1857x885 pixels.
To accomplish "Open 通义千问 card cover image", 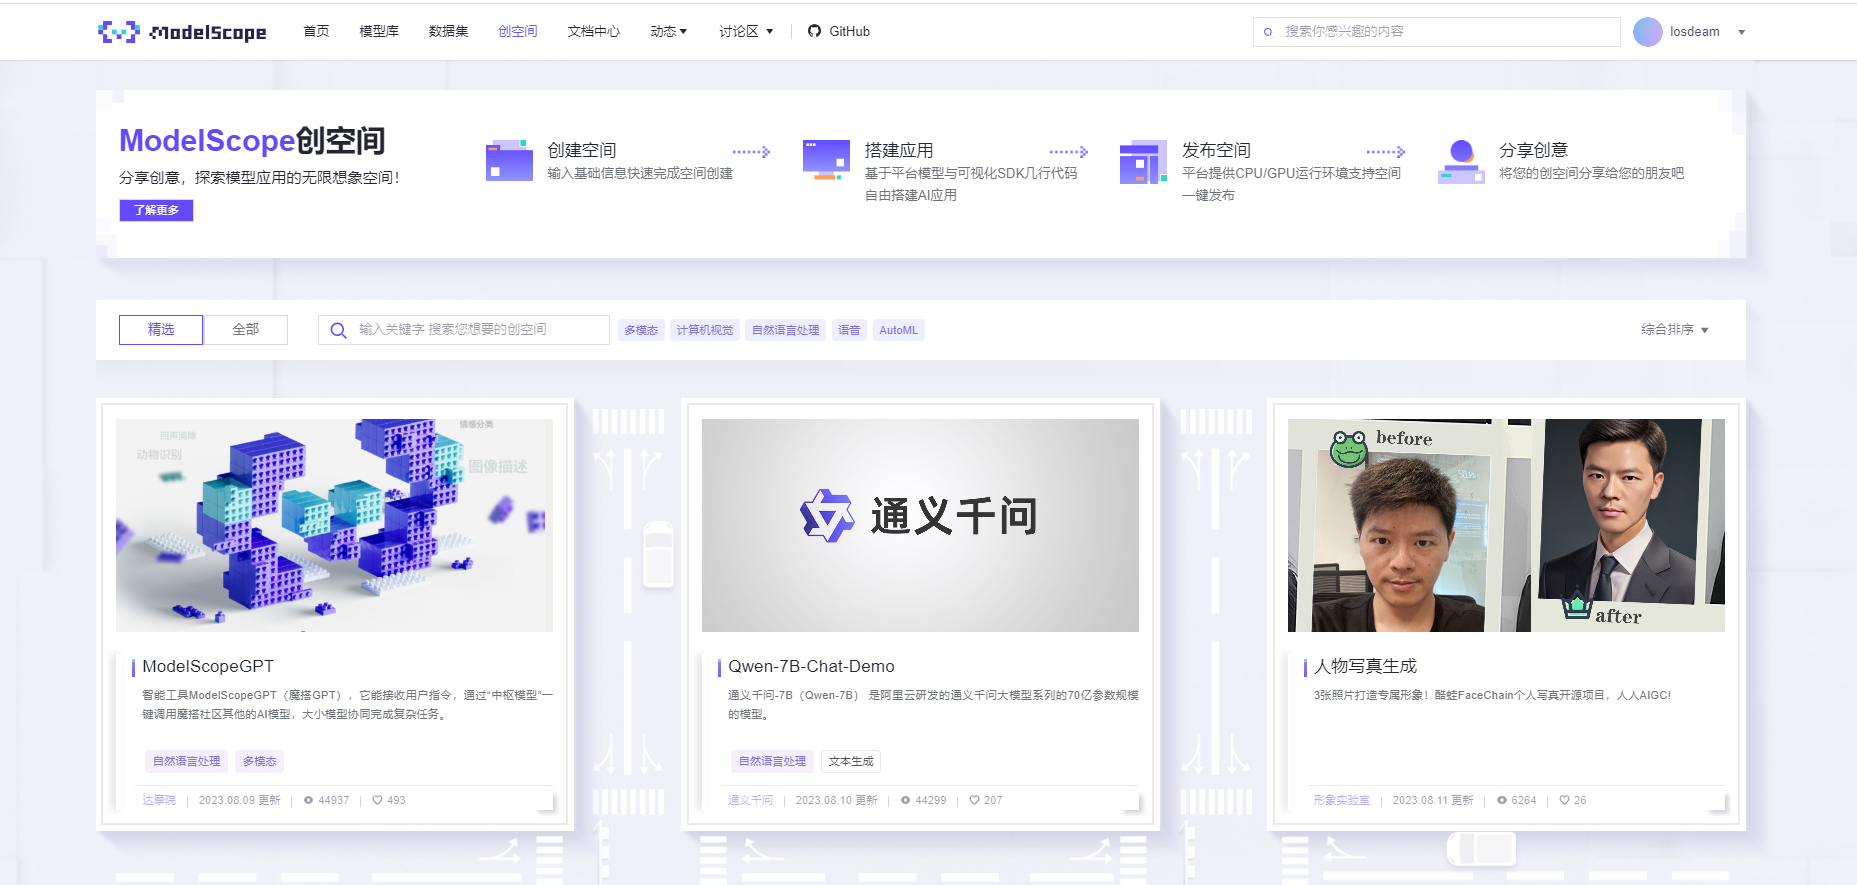I will point(920,525).
